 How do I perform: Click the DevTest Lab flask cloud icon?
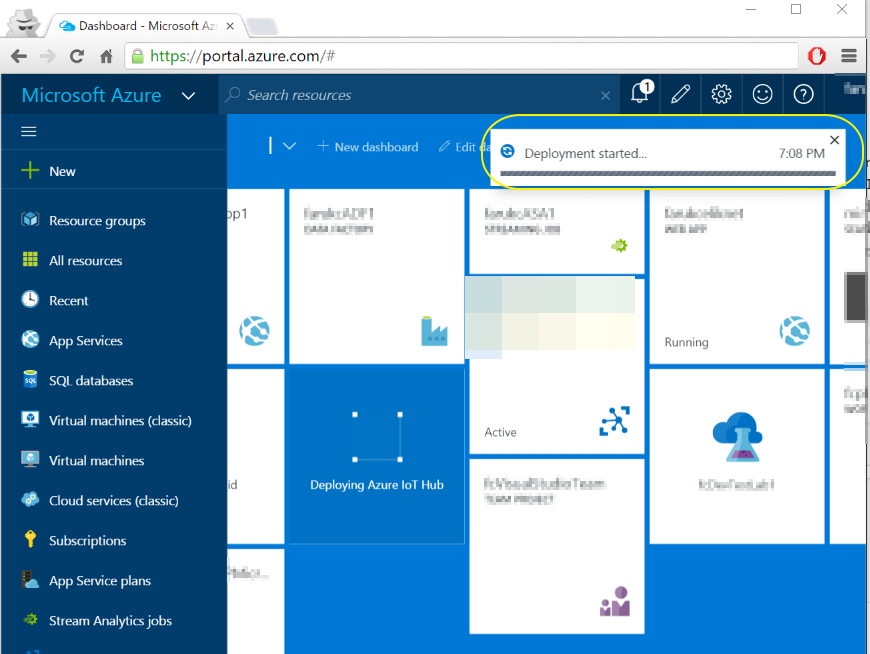coord(737,437)
